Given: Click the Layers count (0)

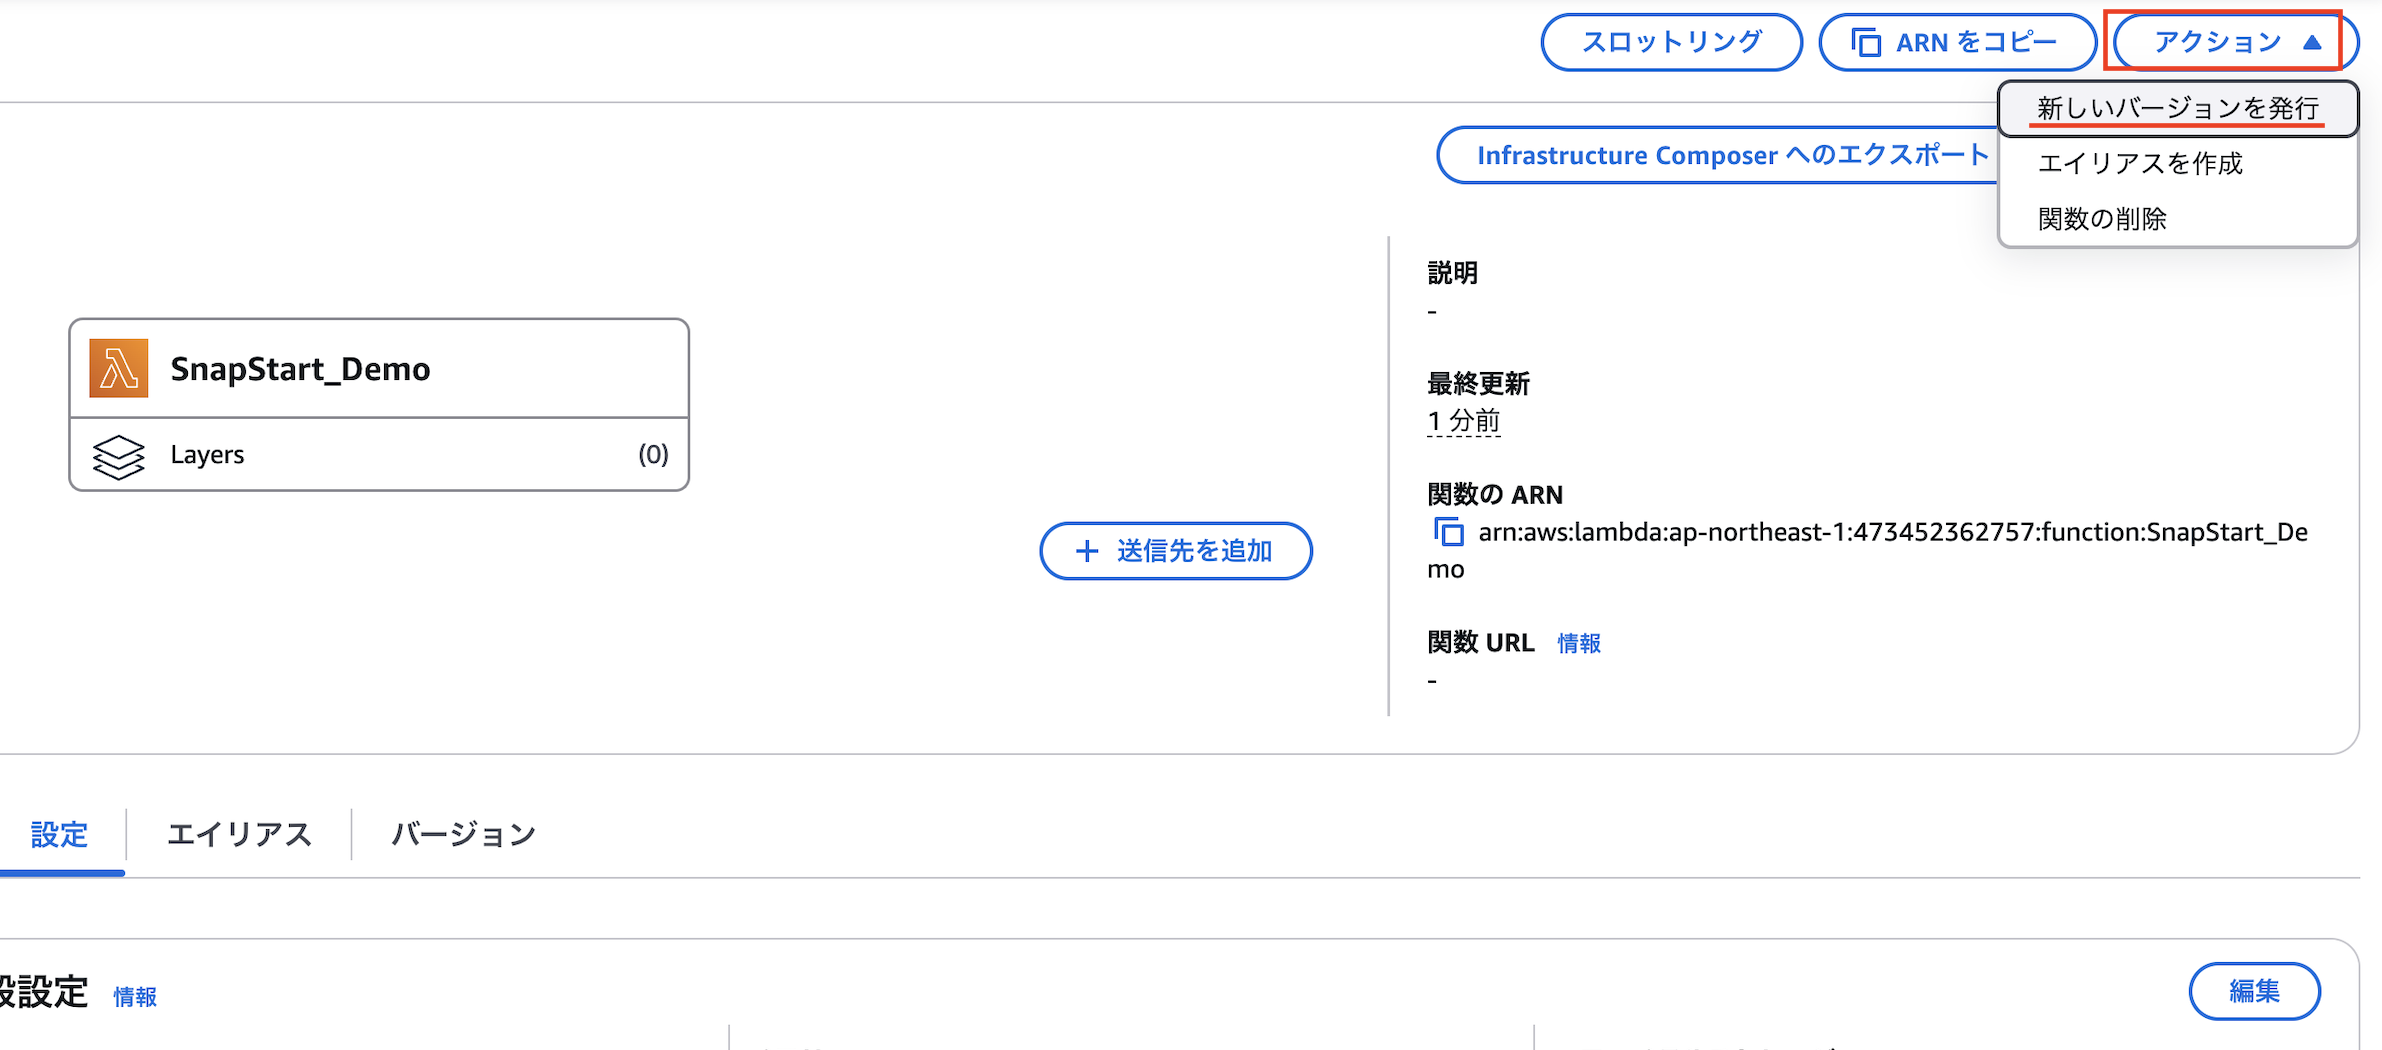Looking at the screenshot, I should (653, 454).
